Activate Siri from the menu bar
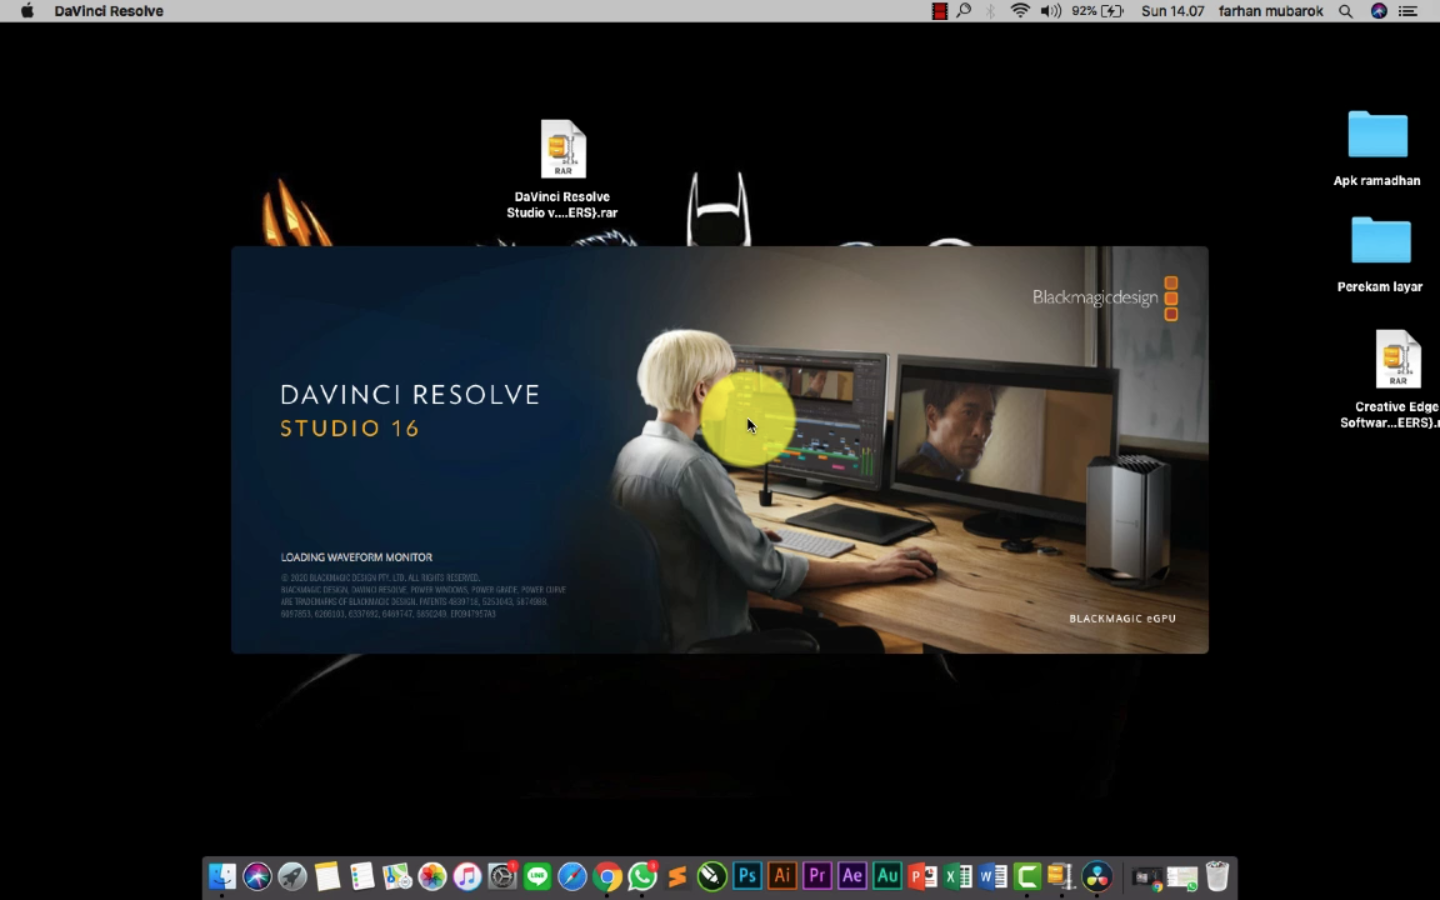The height and width of the screenshot is (900, 1440). point(1379,11)
